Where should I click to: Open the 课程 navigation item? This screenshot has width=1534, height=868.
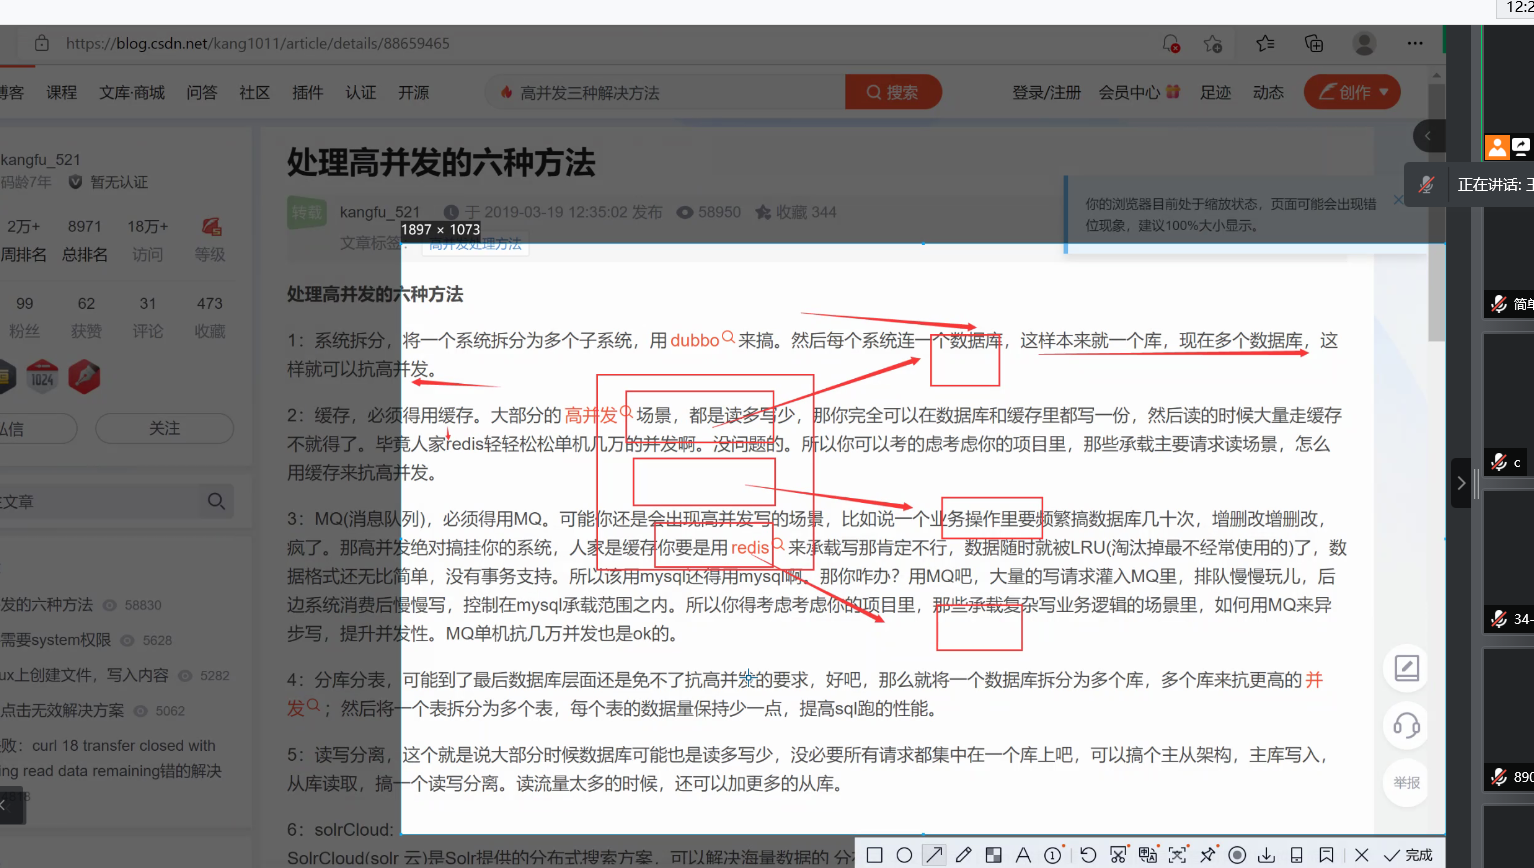point(61,92)
